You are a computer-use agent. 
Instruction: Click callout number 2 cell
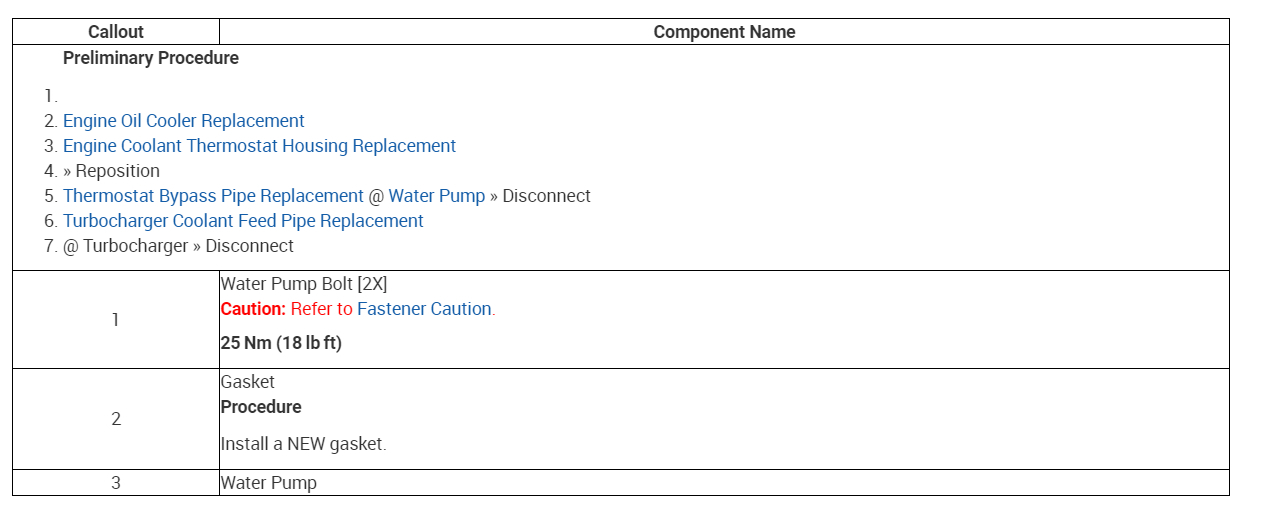click(116, 419)
